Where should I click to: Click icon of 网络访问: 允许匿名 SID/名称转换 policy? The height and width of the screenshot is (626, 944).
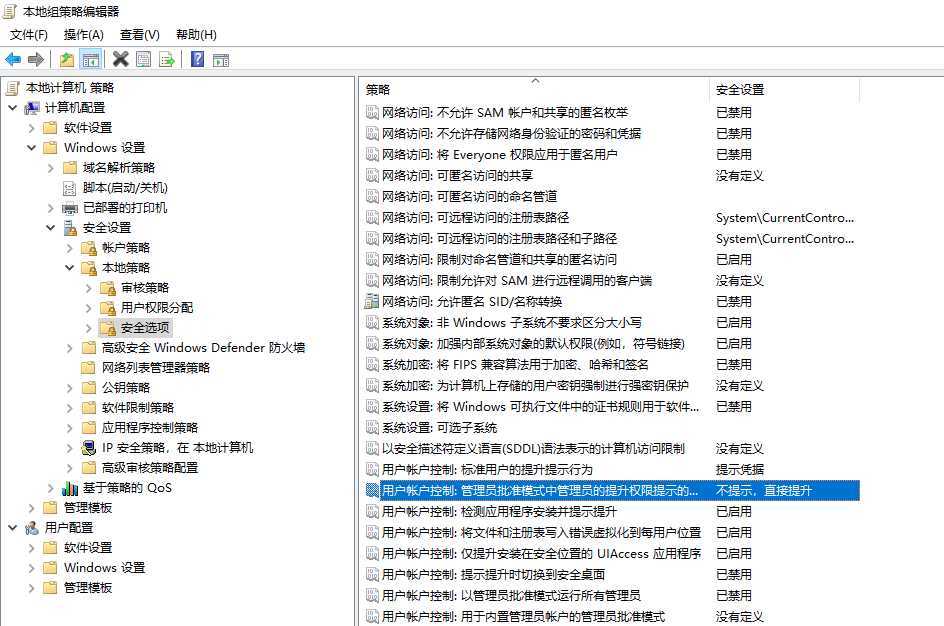pyautogui.click(x=372, y=302)
